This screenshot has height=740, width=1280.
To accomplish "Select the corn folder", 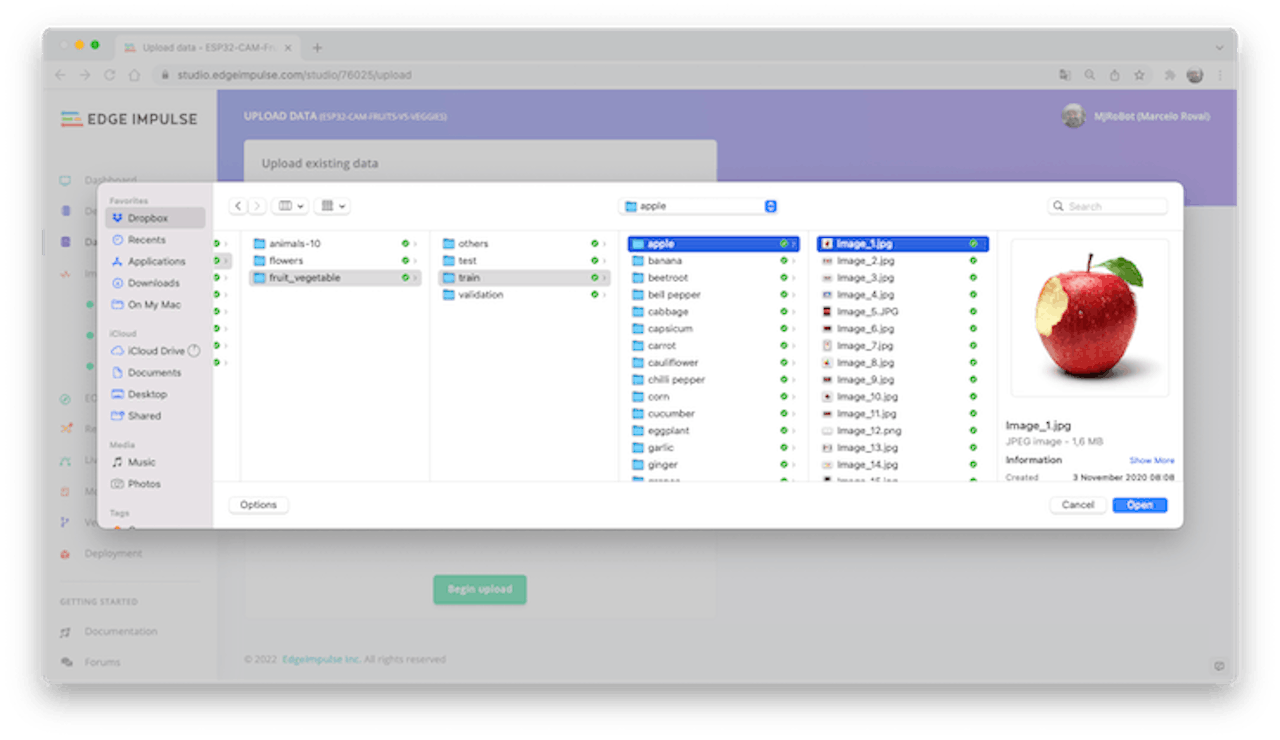I will [713, 397].
